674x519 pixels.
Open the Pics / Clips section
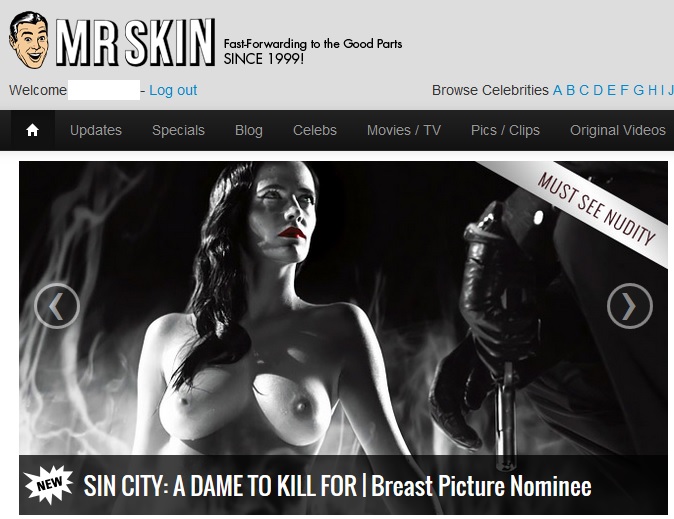505,130
